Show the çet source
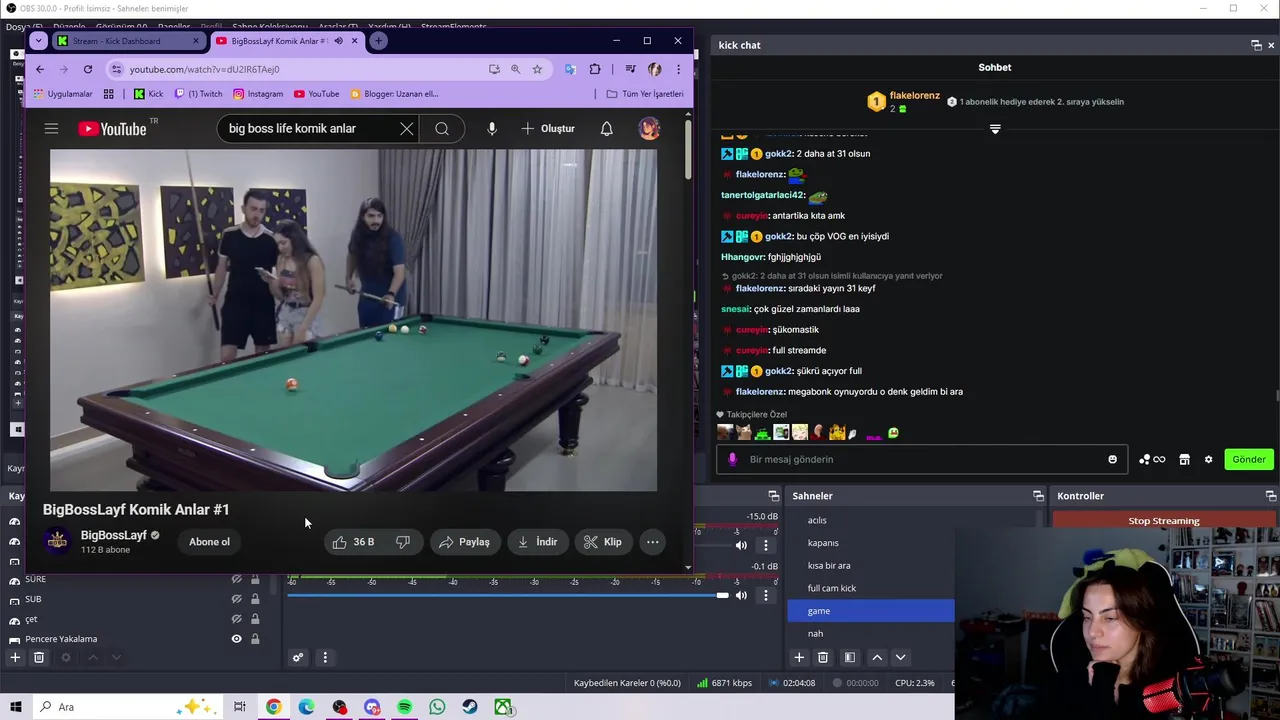 (x=237, y=619)
